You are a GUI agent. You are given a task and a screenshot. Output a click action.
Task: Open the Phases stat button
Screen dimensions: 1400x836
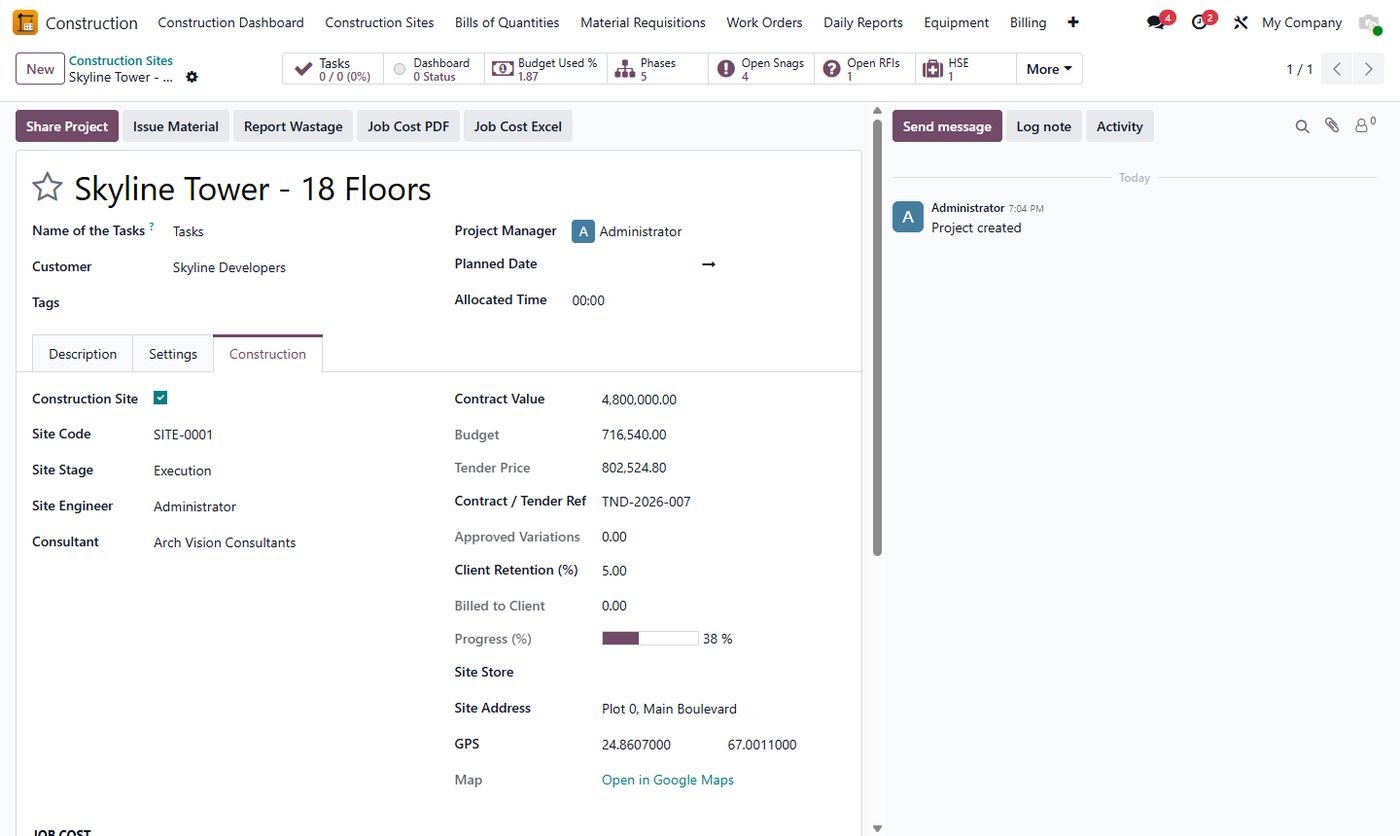658,69
